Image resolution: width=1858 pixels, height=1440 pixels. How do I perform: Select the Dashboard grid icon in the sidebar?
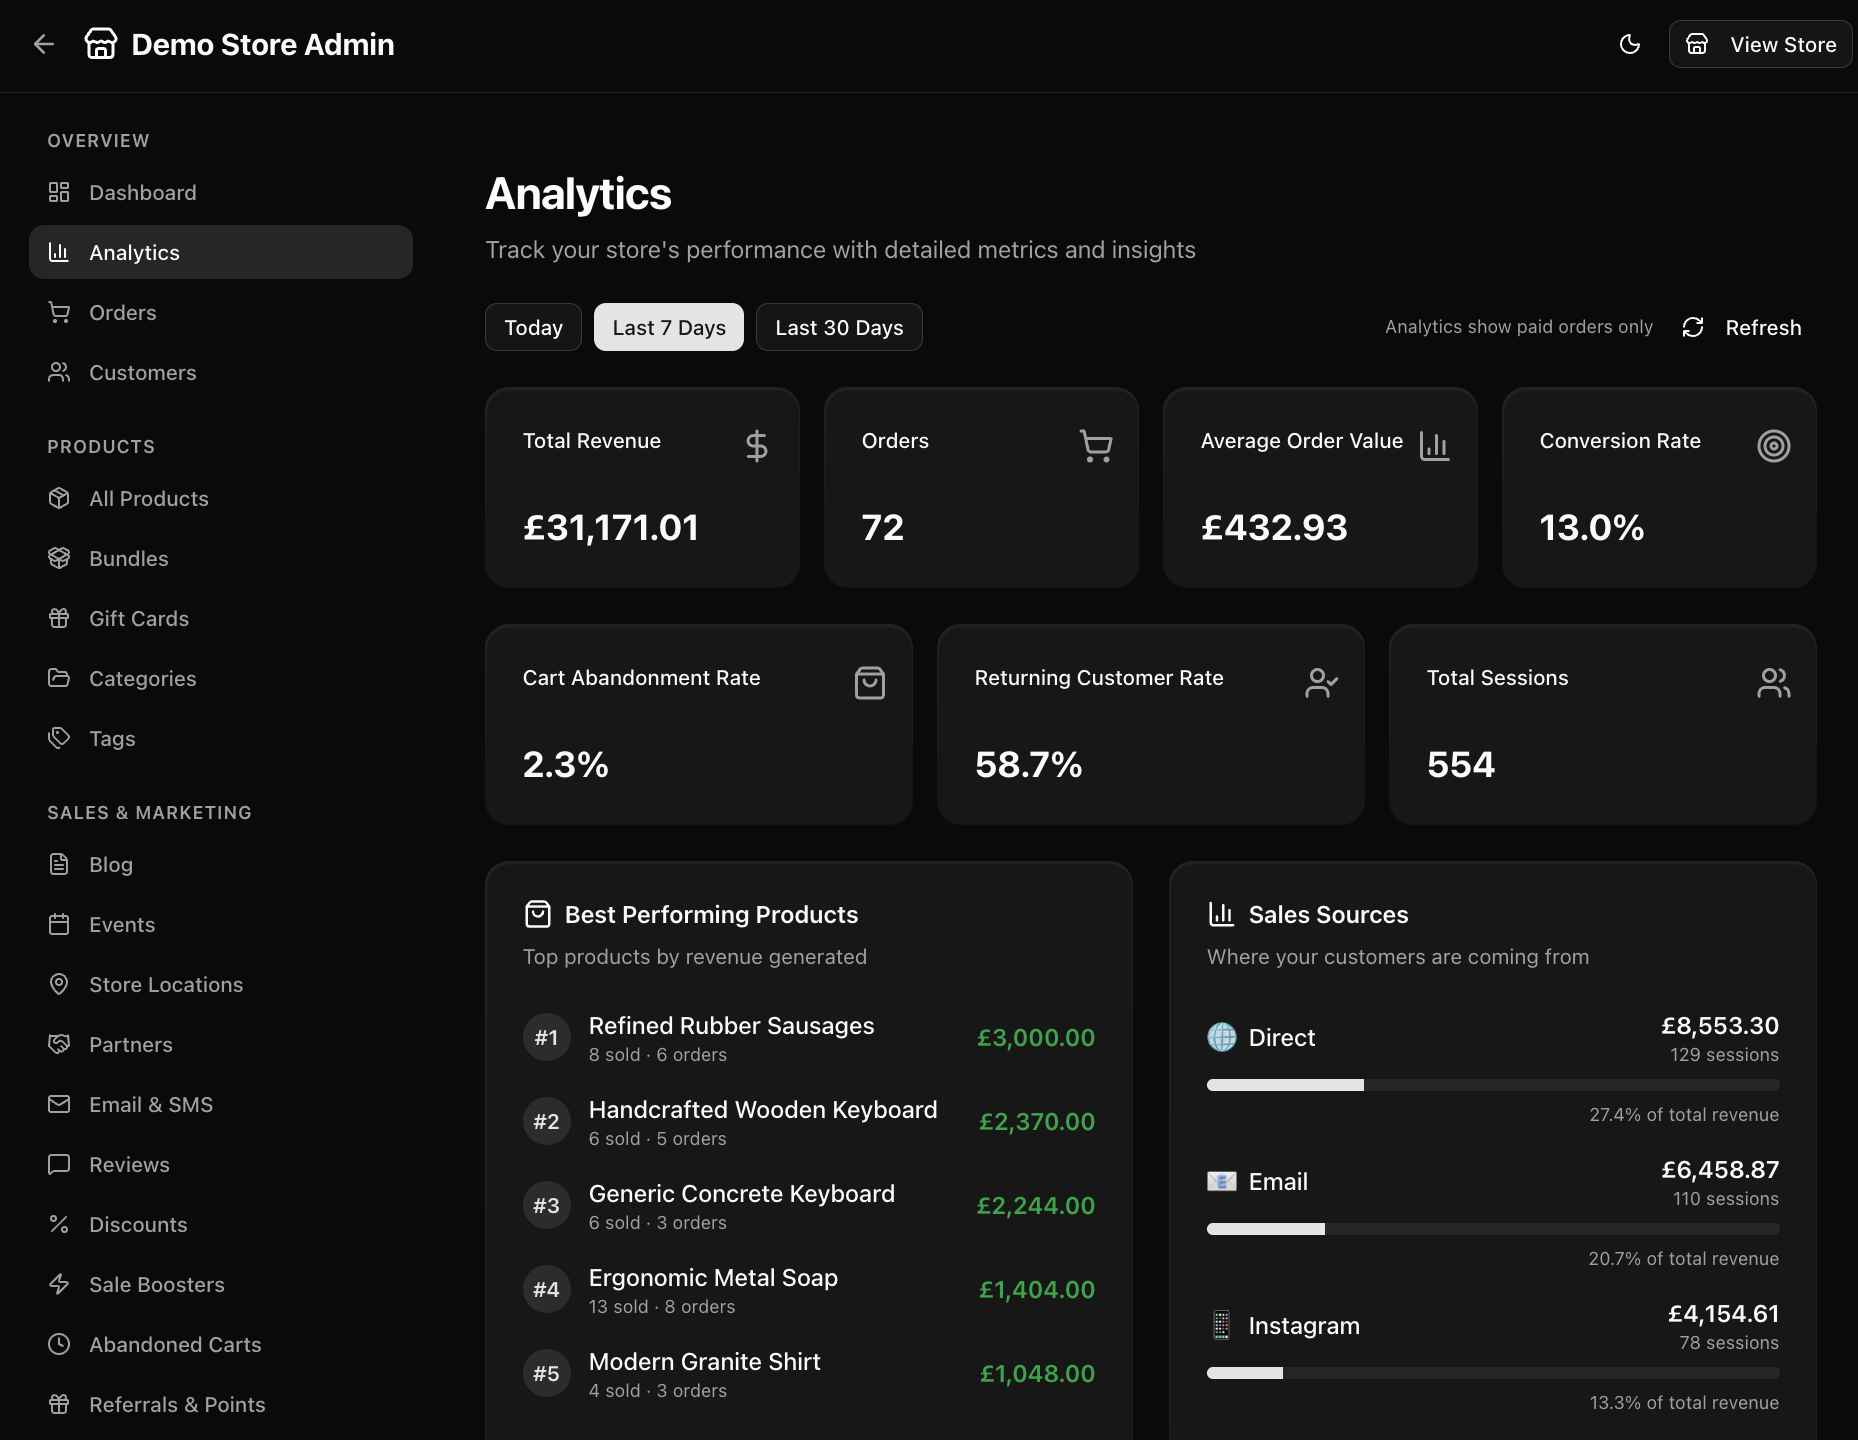pos(59,192)
